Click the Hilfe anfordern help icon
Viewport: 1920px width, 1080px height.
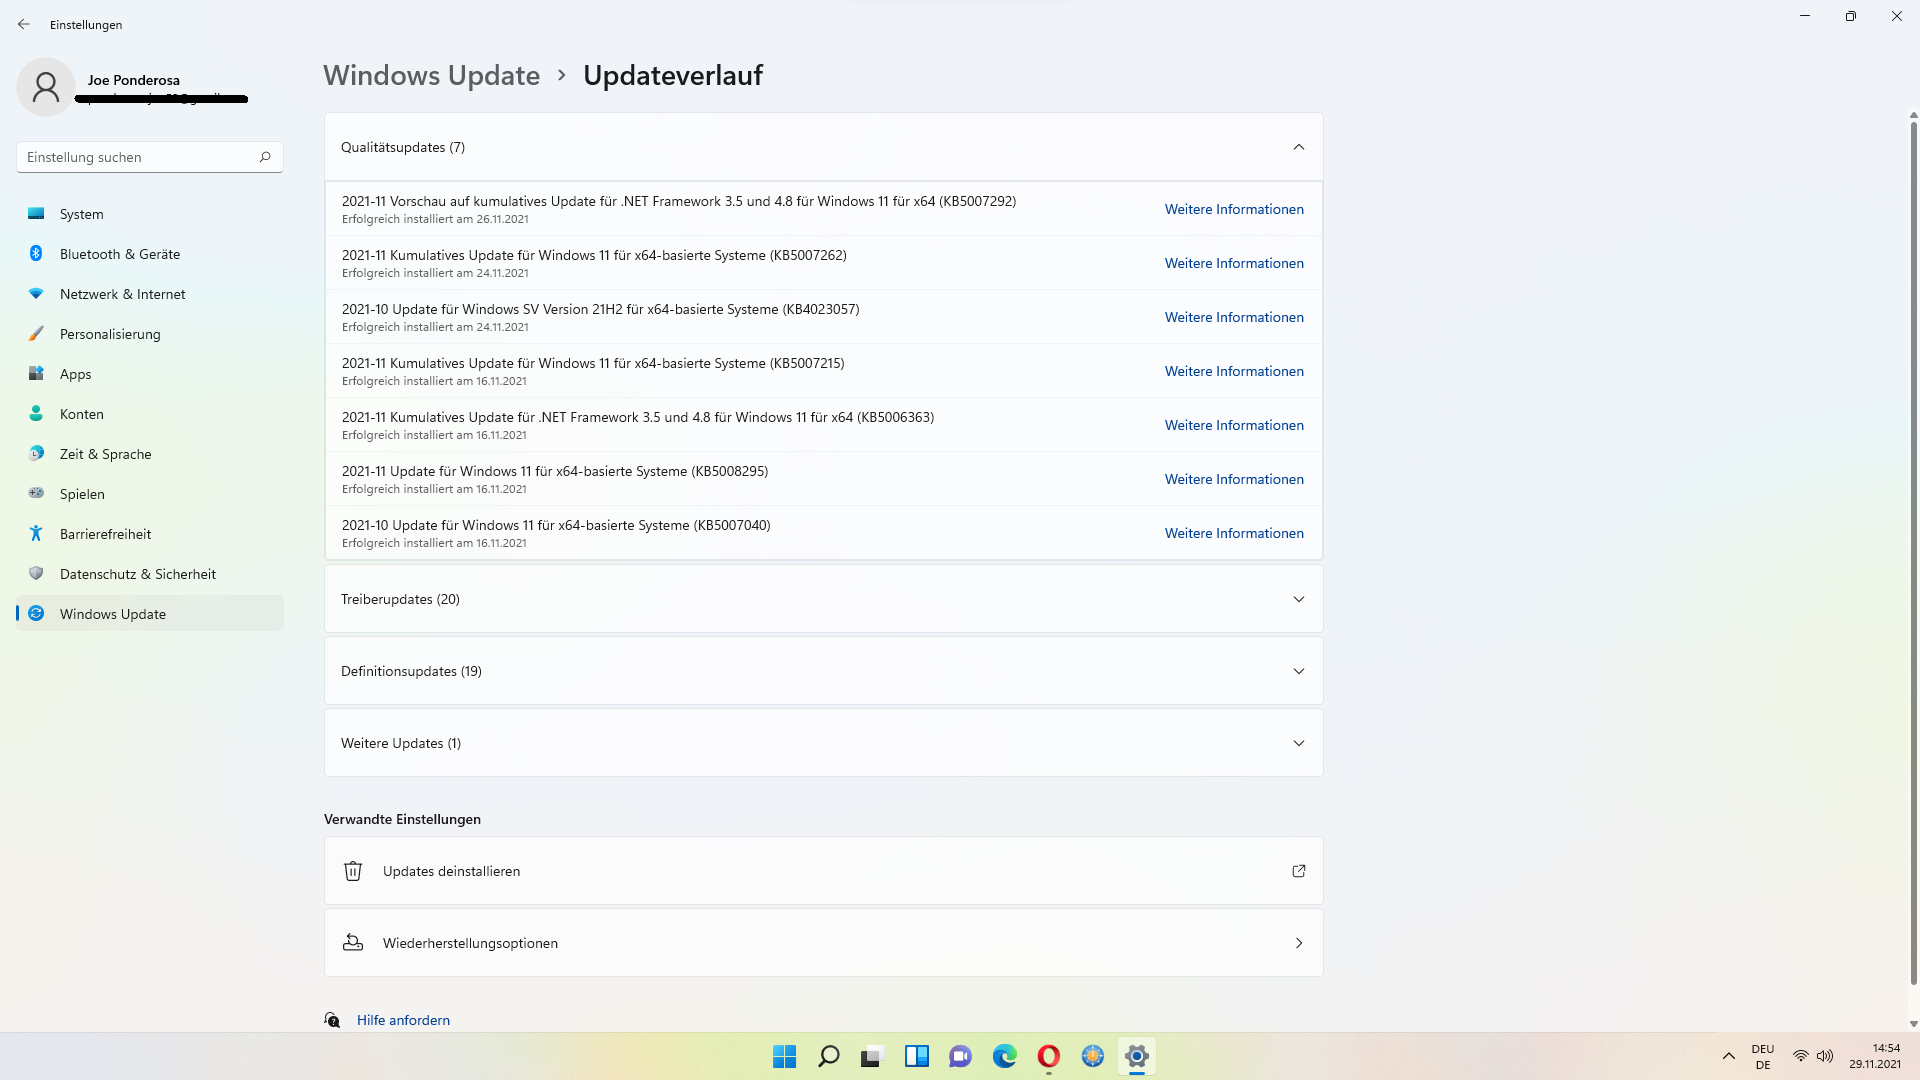(x=332, y=1020)
